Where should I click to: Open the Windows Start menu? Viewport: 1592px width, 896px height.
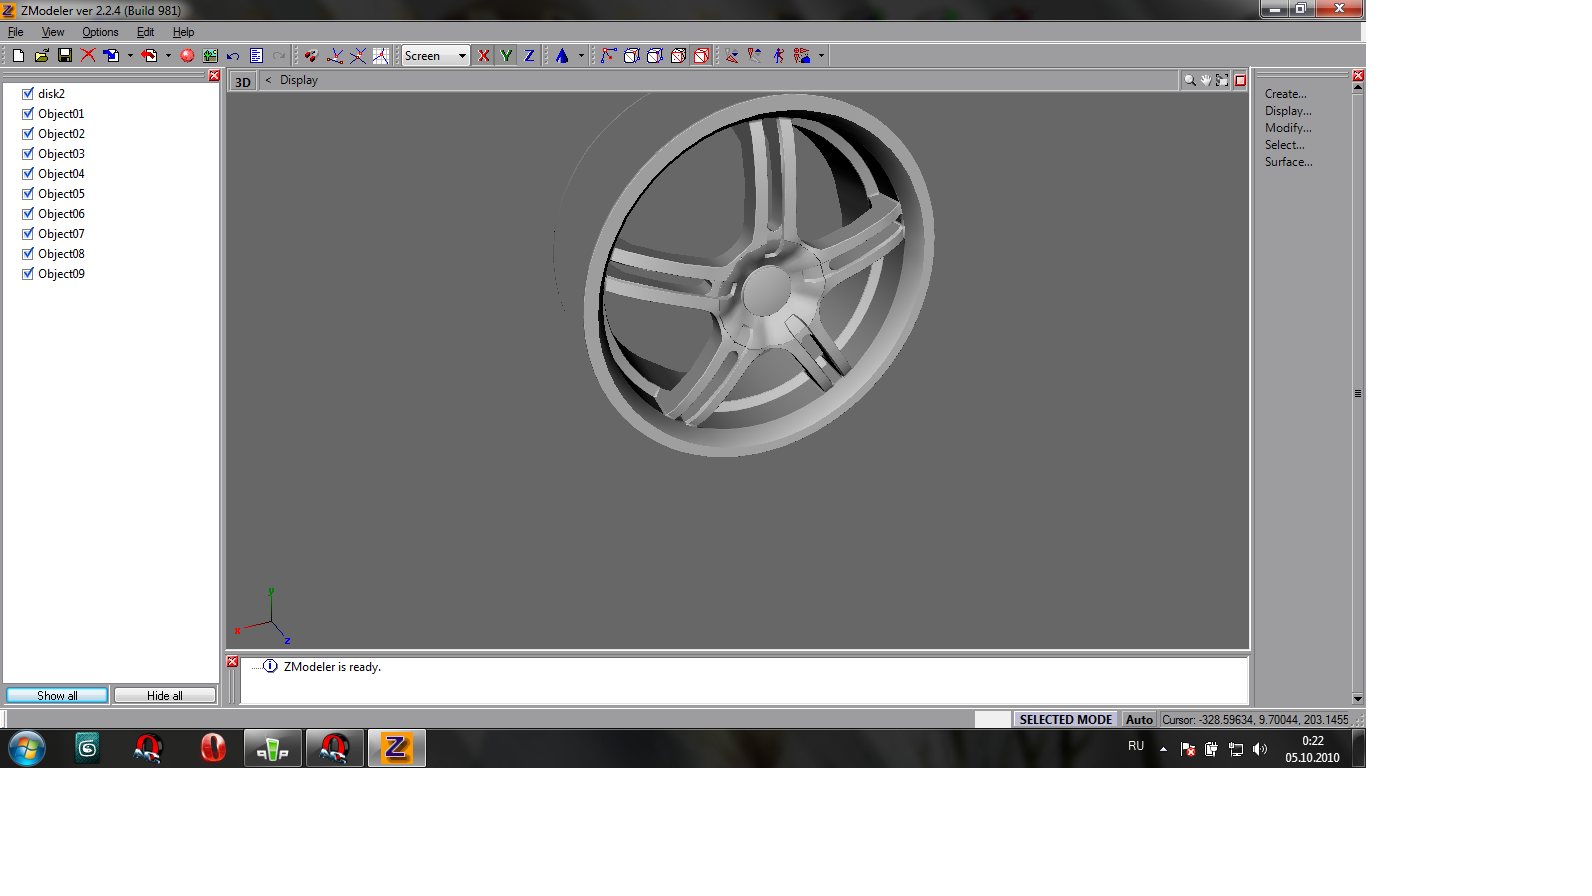27,748
